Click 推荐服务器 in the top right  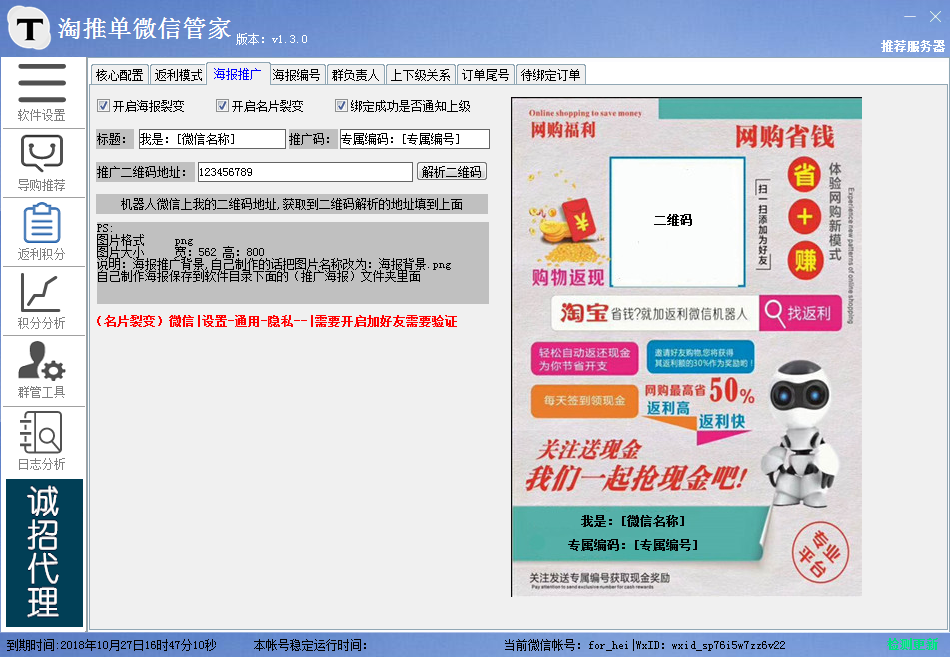click(912, 46)
